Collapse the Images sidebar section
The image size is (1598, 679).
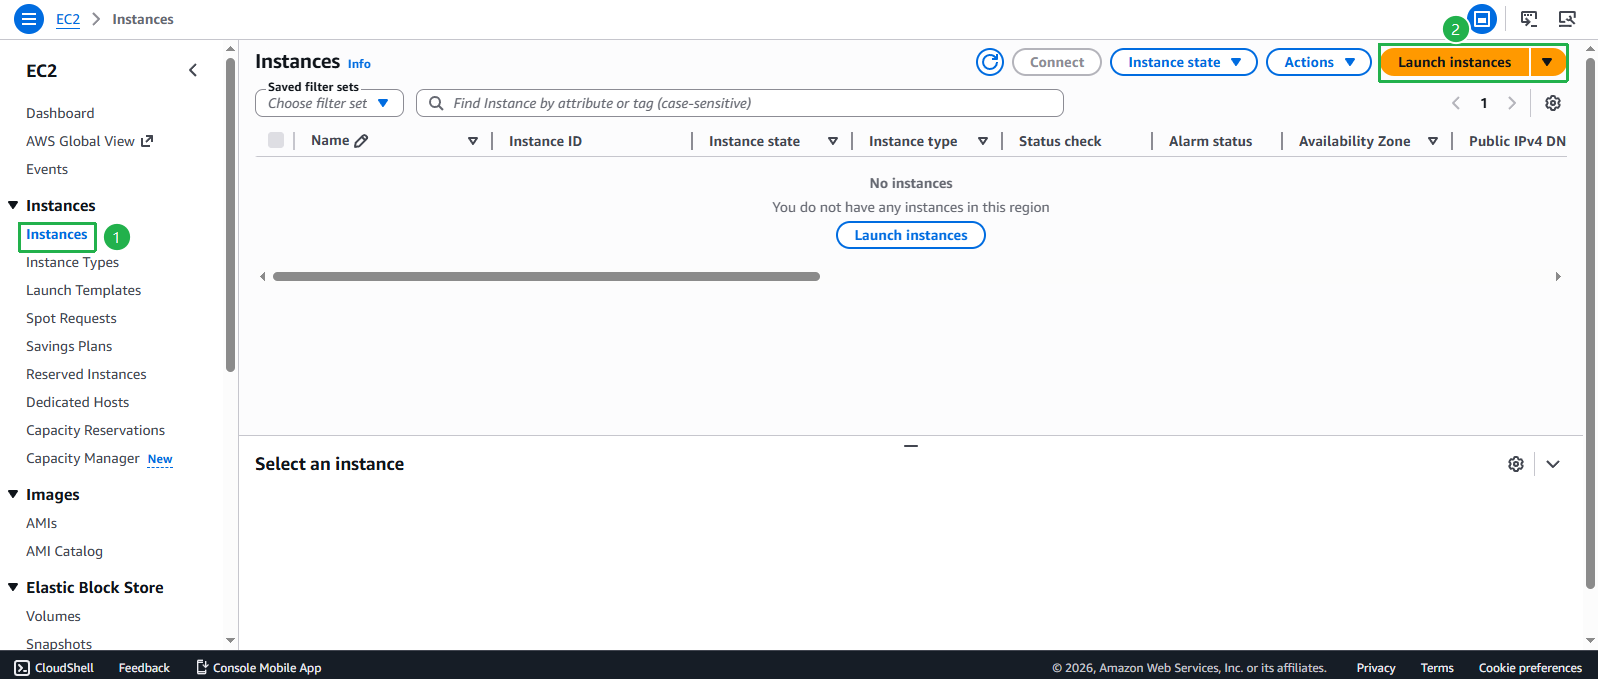coord(14,494)
